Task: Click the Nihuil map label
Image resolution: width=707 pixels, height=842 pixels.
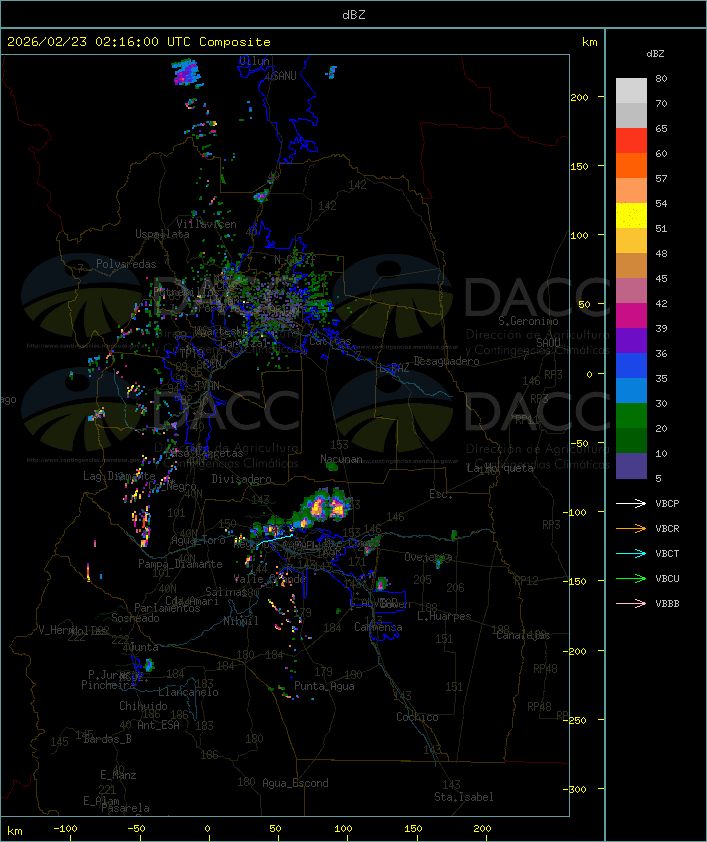Action: (242, 621)
